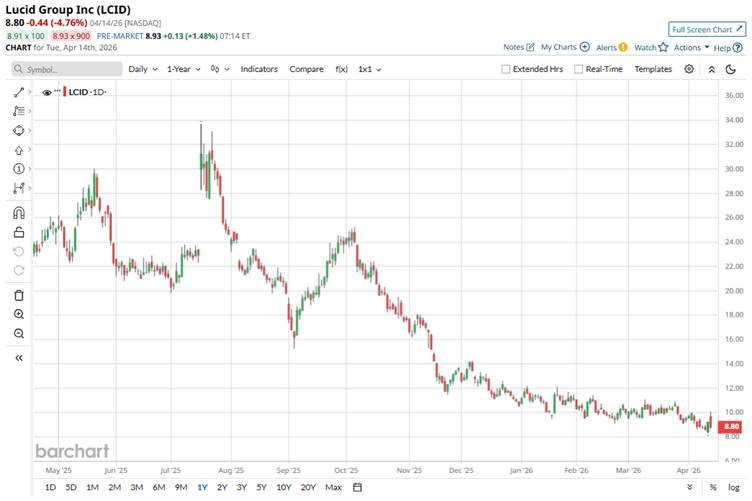752x501 pixels.
Task: Open the Indicators menu
Action: point(259,69)
